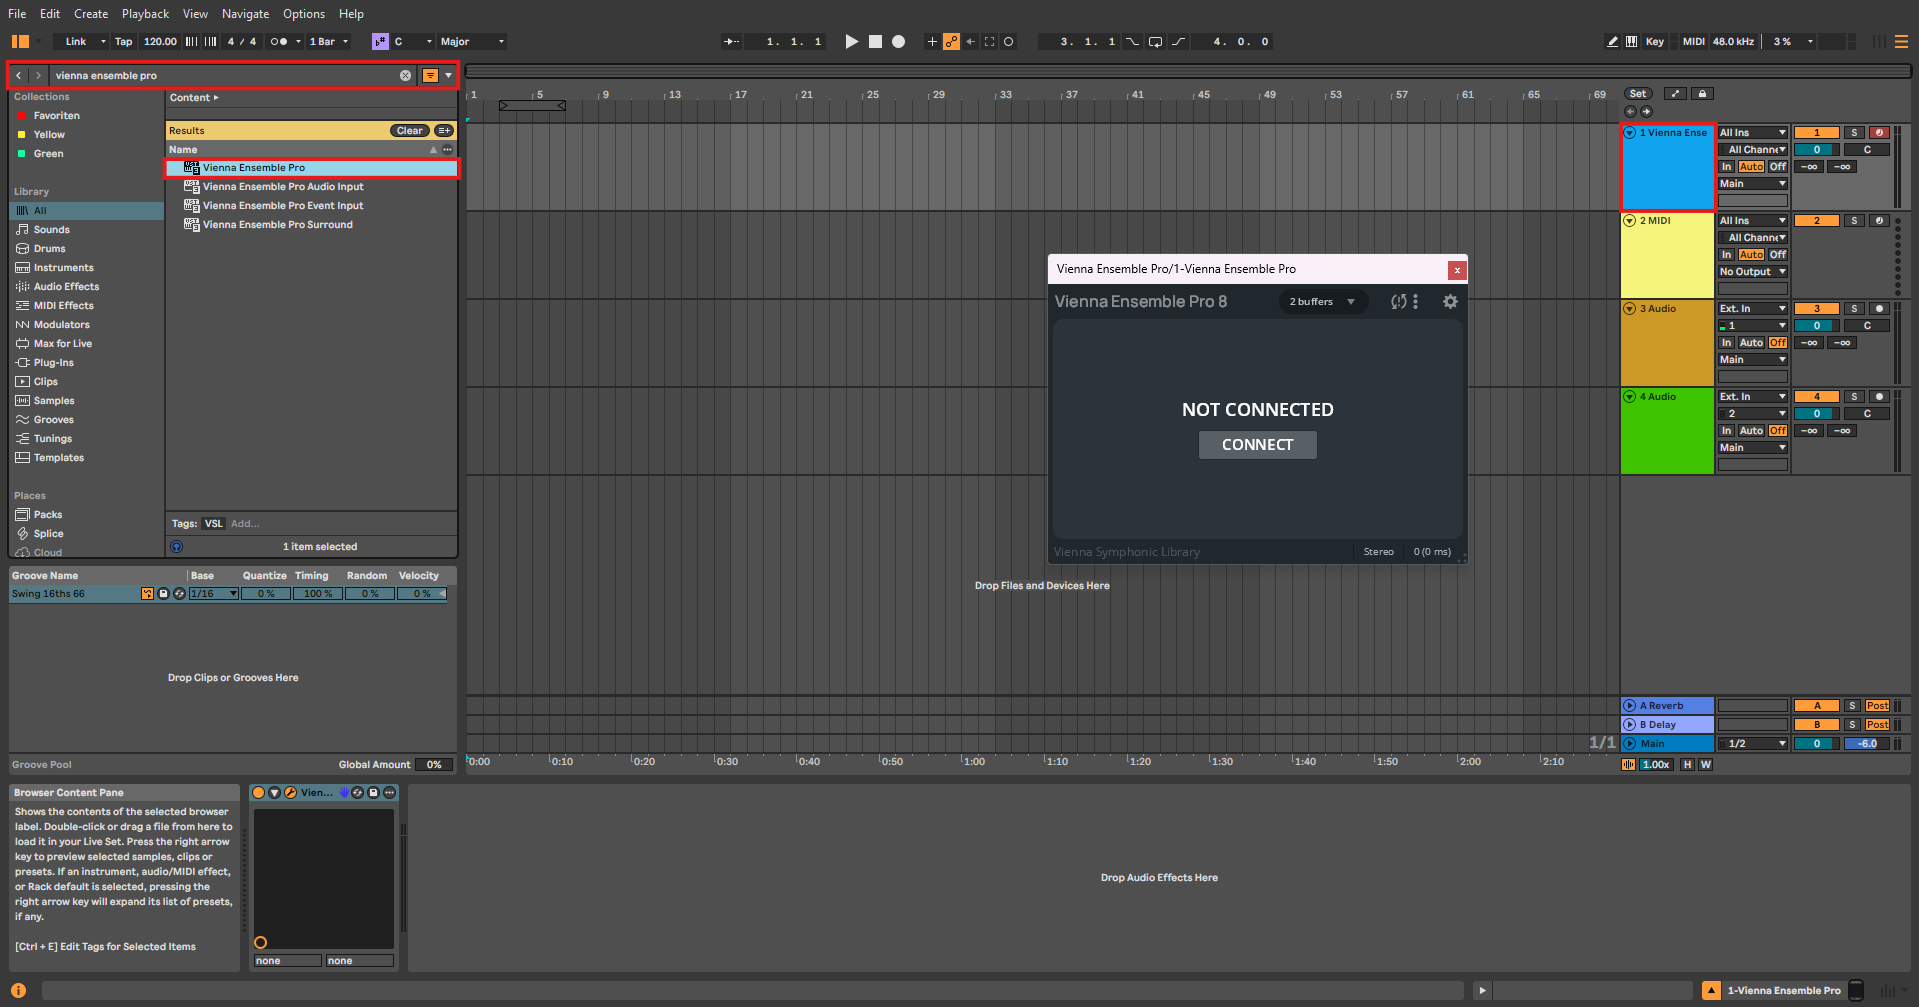Open root note C dropdown
The width and height of the screenshot is (1919, 1007).
pos(413,42)
